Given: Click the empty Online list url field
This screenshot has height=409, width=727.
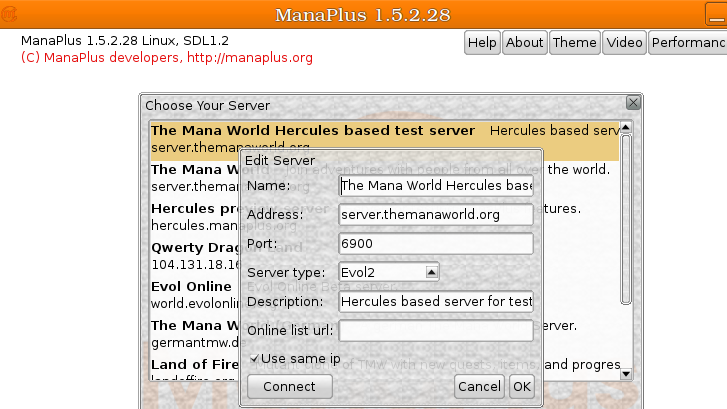Looking at the screenshot, I should coord(436,330).
